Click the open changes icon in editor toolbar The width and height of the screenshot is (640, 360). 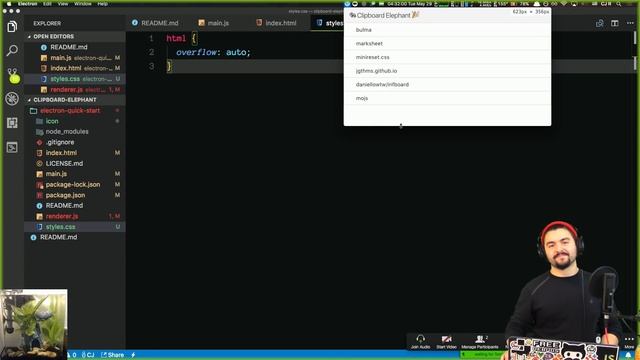pos(600,23)
